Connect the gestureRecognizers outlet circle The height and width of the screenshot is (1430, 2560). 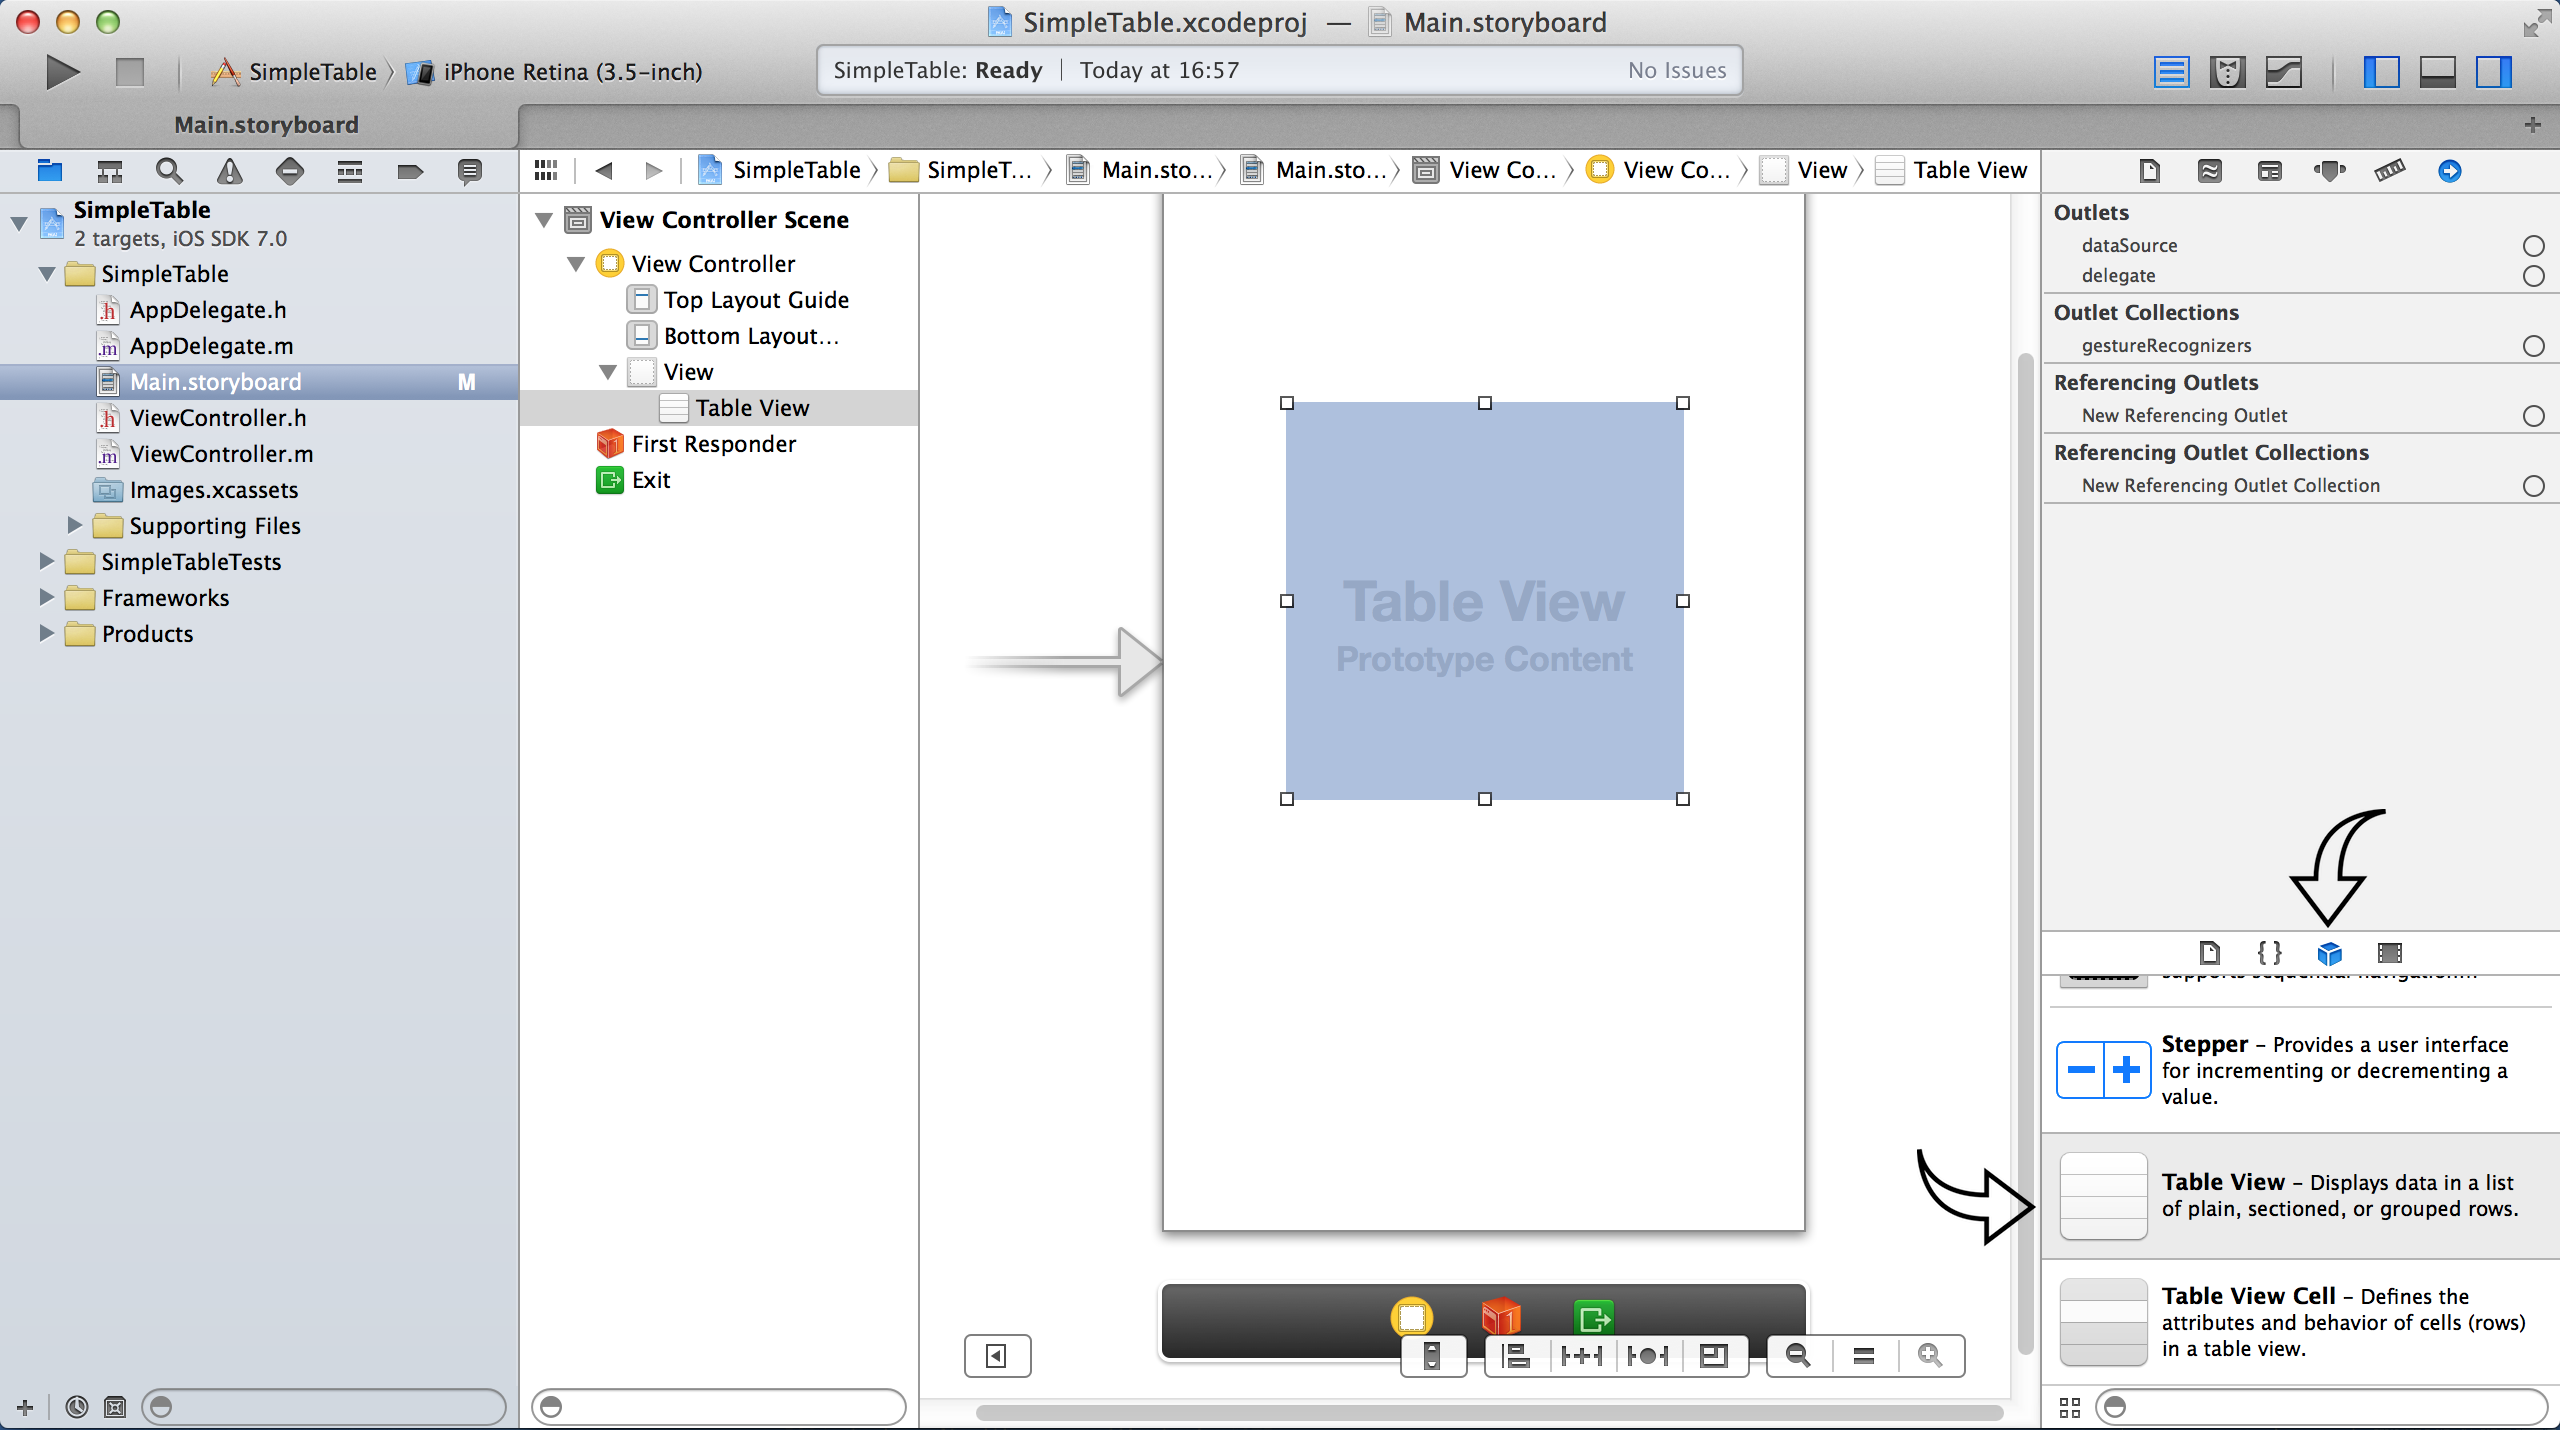[x=2533, y=346]
